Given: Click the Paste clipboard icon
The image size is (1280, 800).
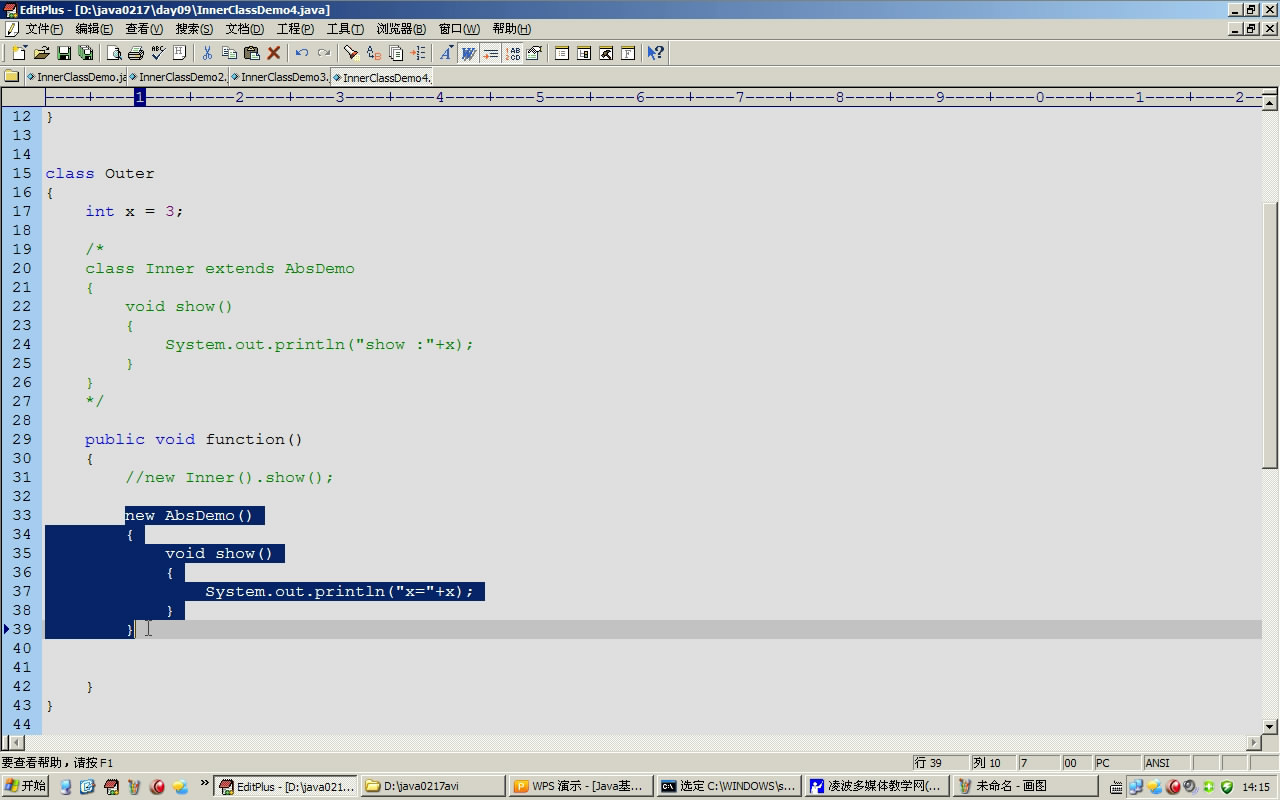Looking at the screenshot, I should pyautogui.click(x=251, y=53).
